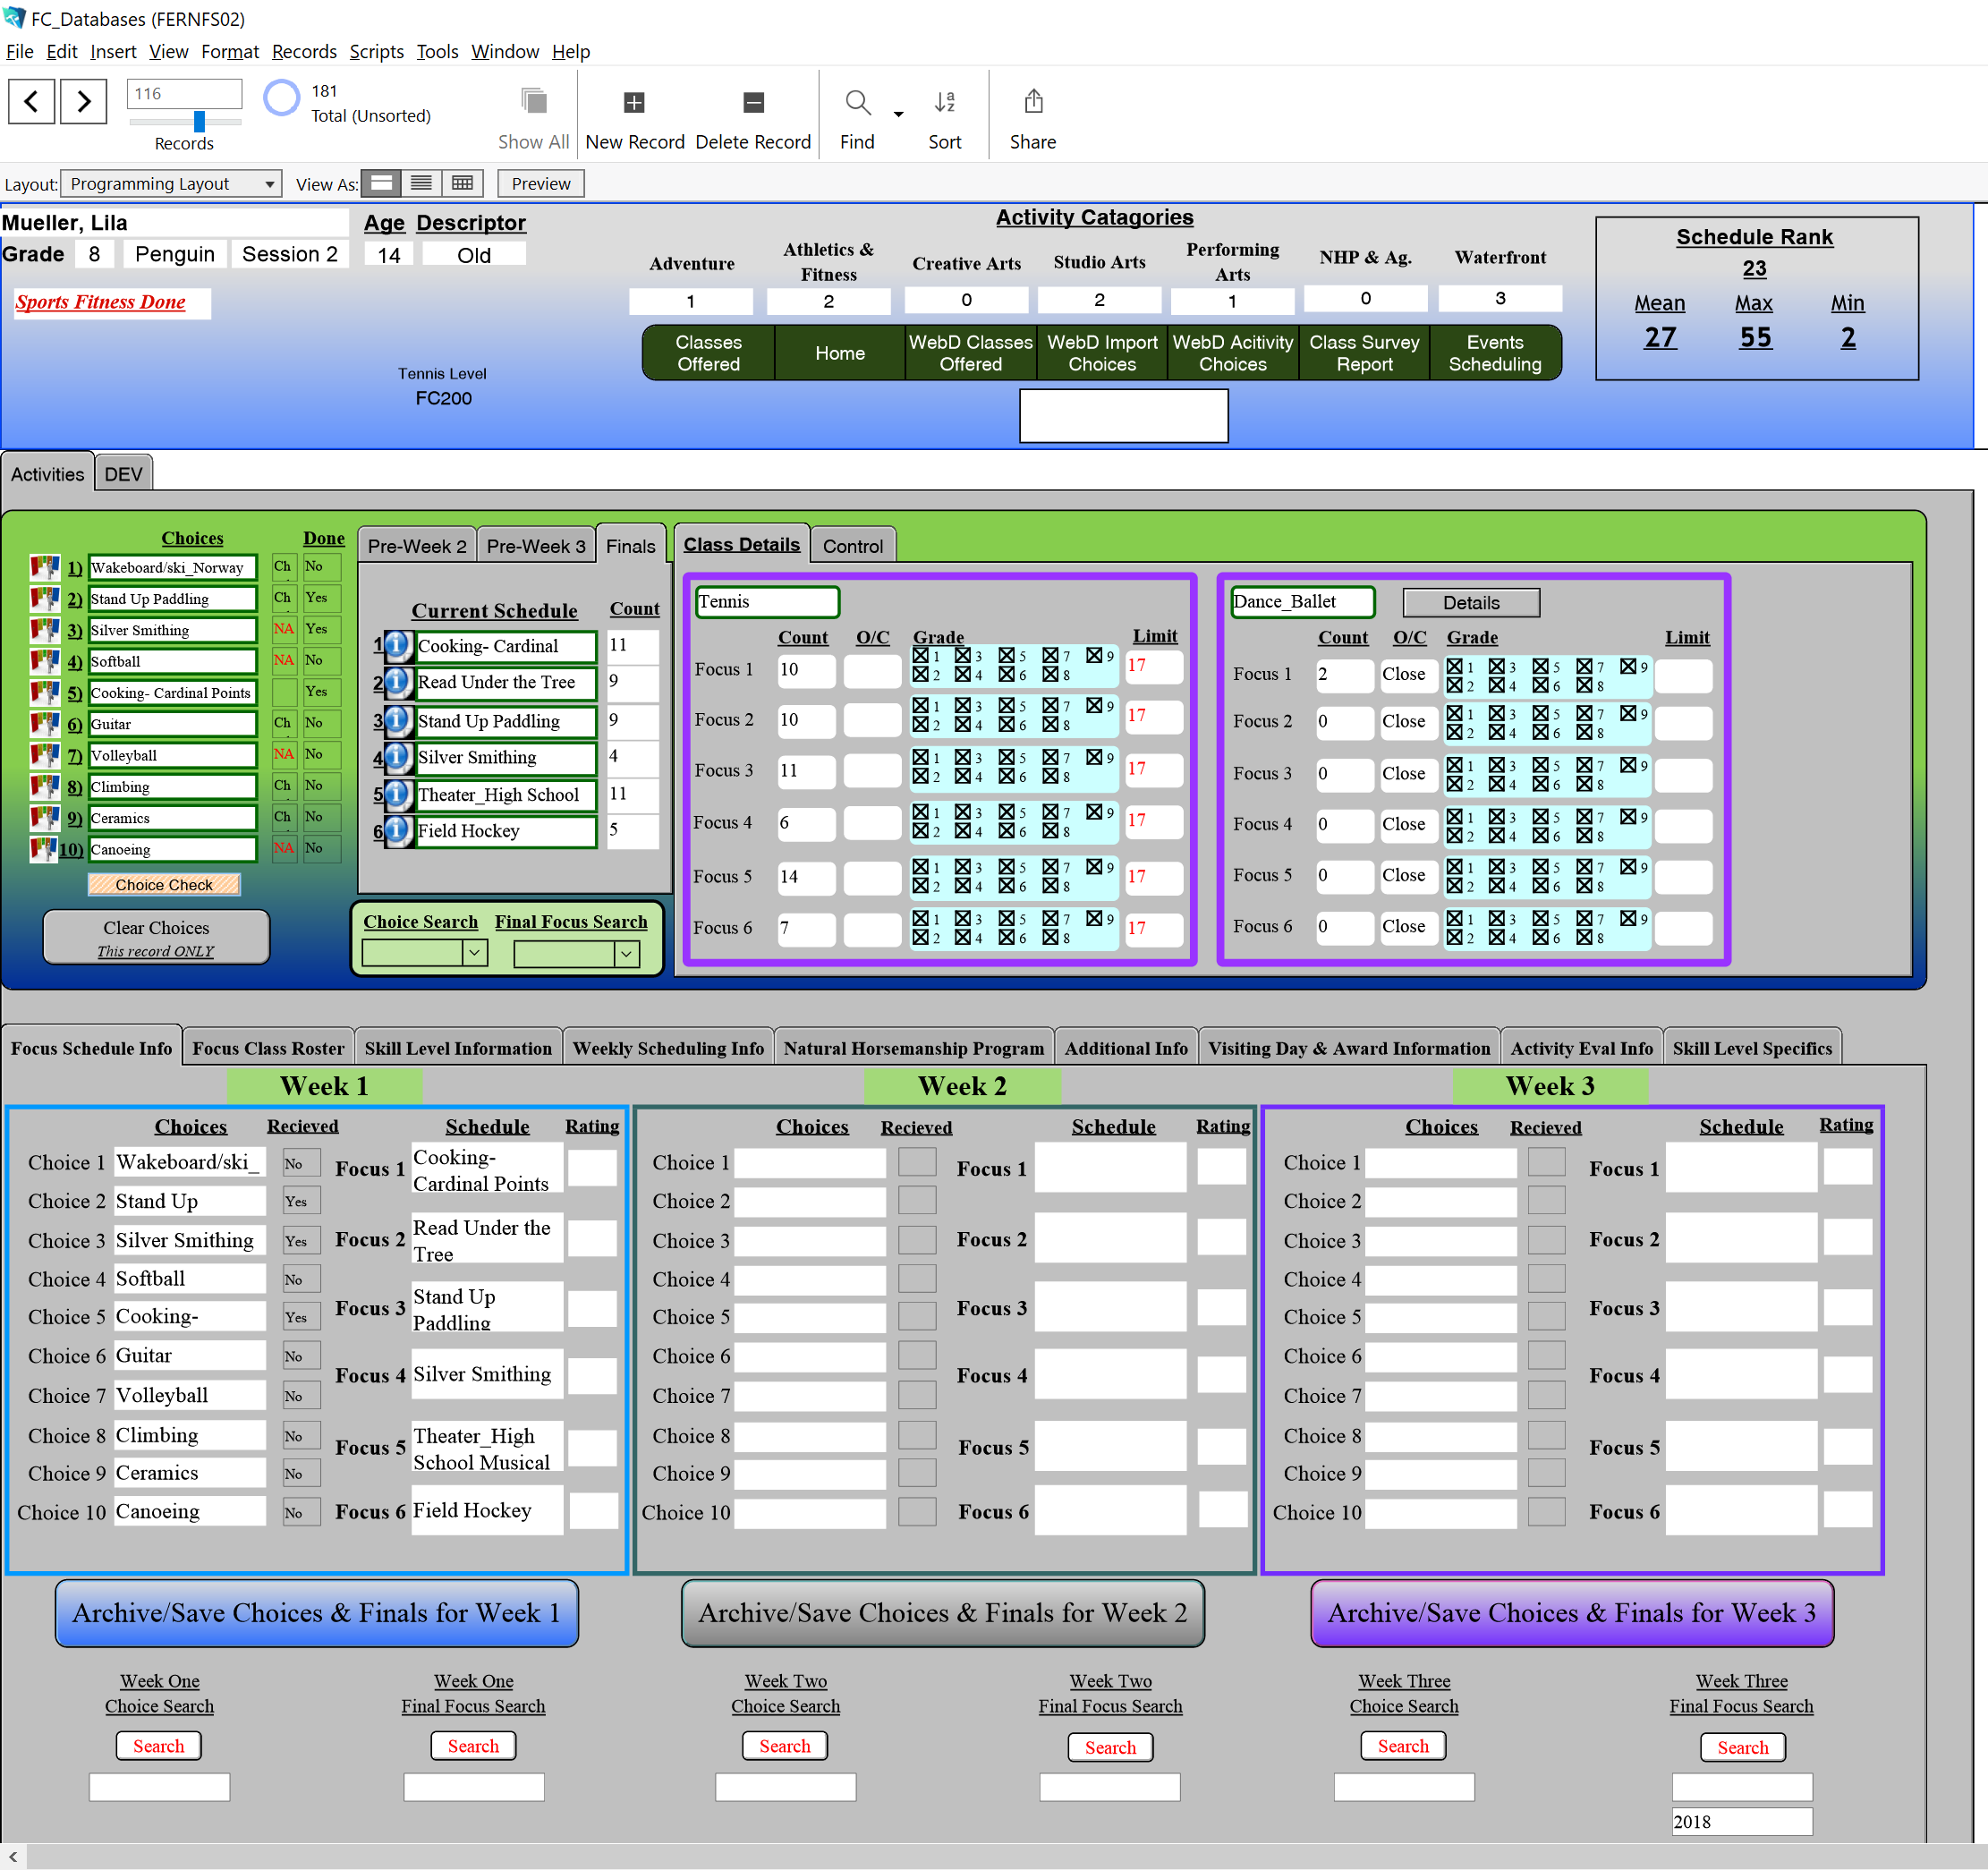Expand the Final Focus Search dropdown
Viewport: 1988px width, 1870px height.
point(627,954)
